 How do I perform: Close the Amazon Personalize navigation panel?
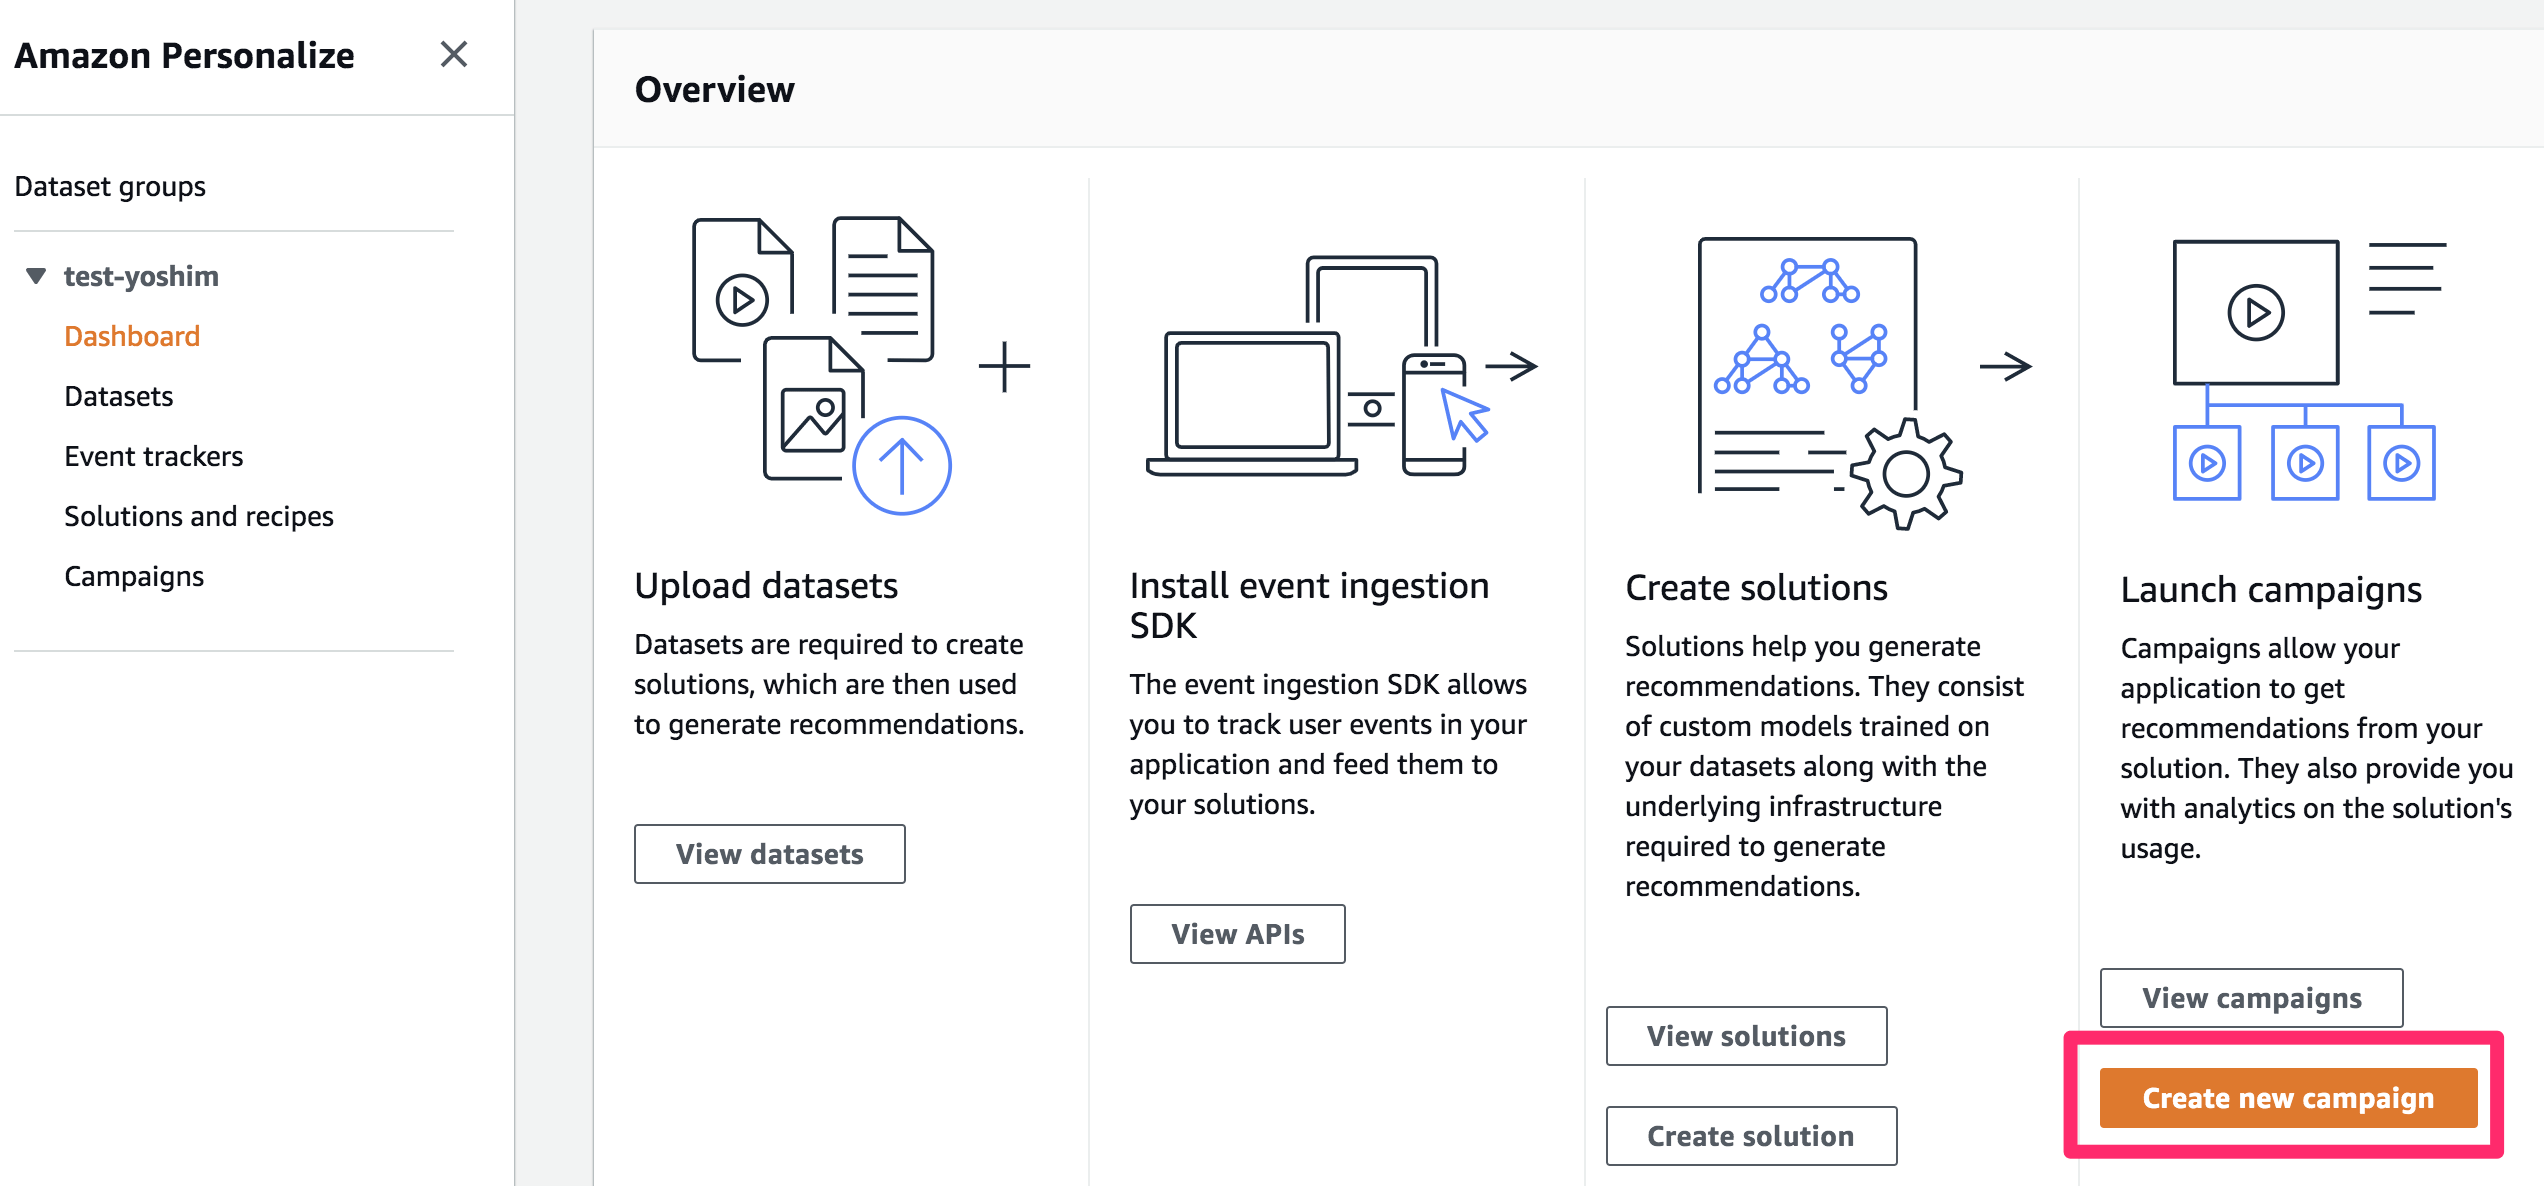click(455, 55)
